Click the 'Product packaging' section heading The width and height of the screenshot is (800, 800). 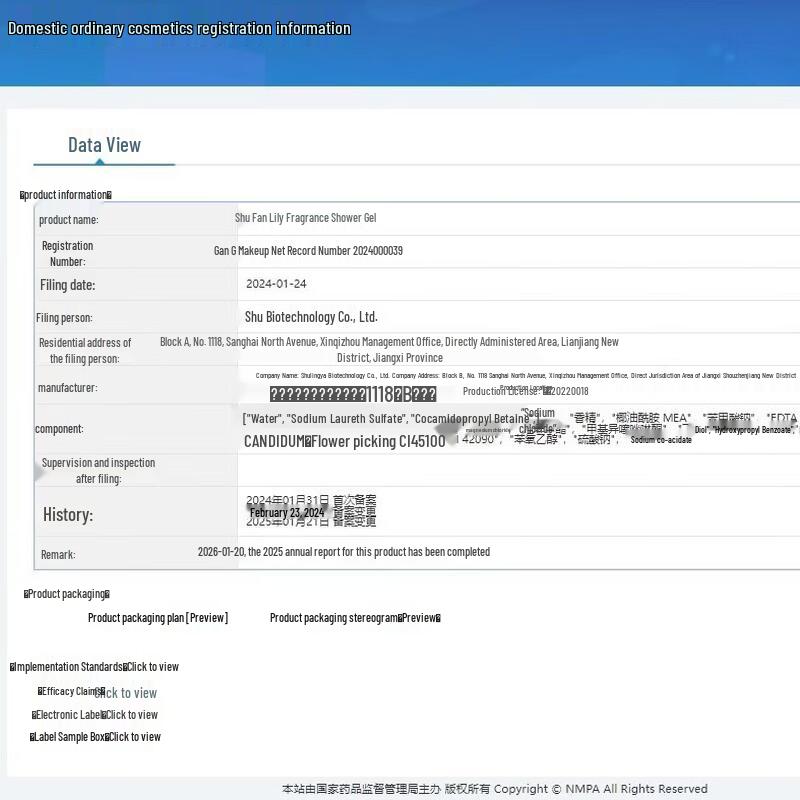(67, 594)
